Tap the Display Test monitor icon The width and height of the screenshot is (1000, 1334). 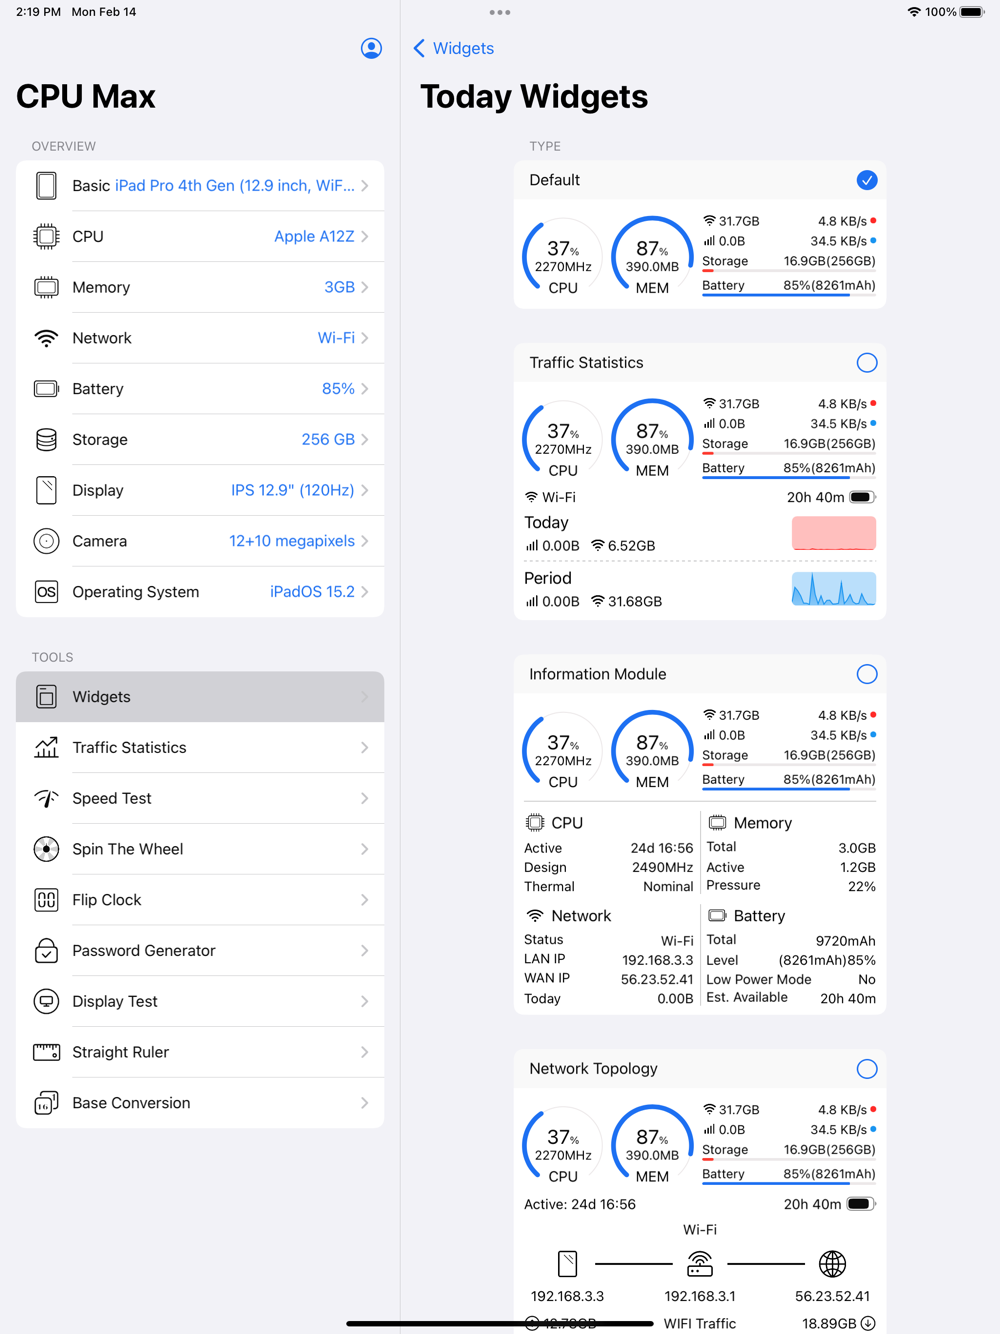(x=46, y=1001)
